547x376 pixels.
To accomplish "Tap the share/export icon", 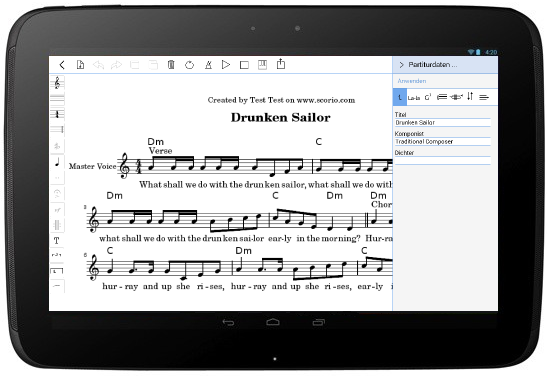I will tap(281, 64).
